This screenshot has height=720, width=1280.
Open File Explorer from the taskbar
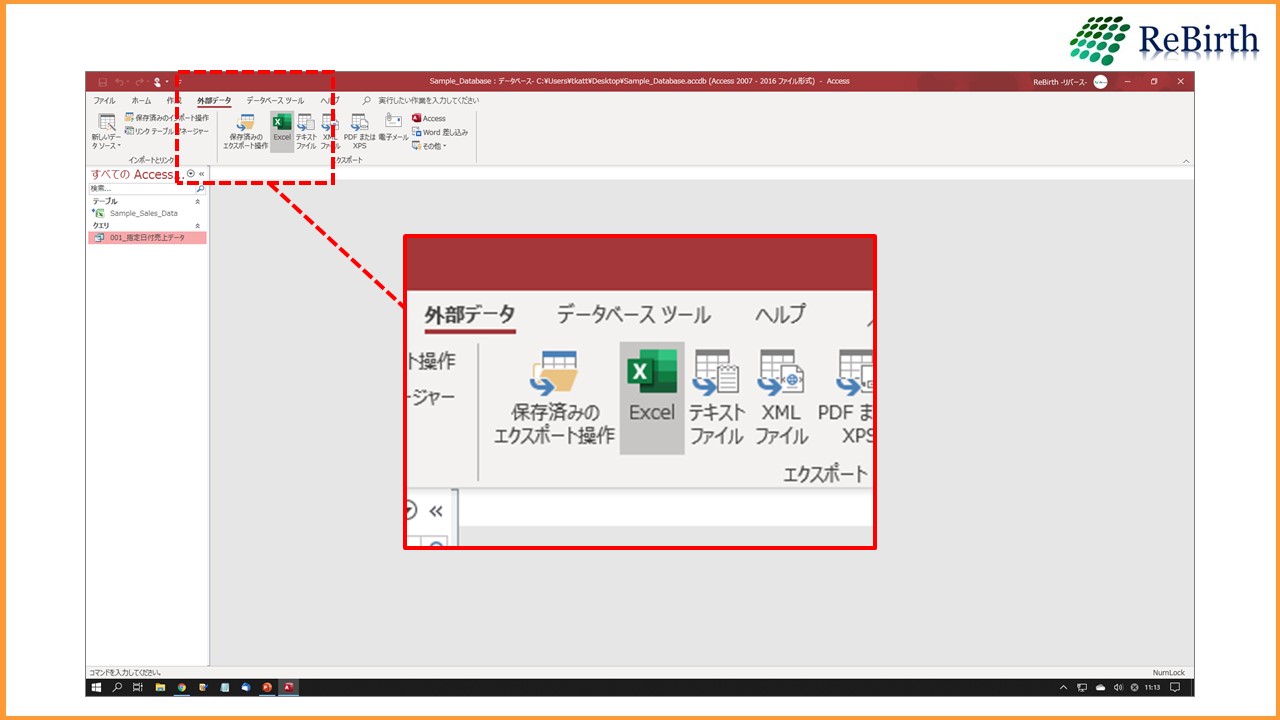click(160, 688)
